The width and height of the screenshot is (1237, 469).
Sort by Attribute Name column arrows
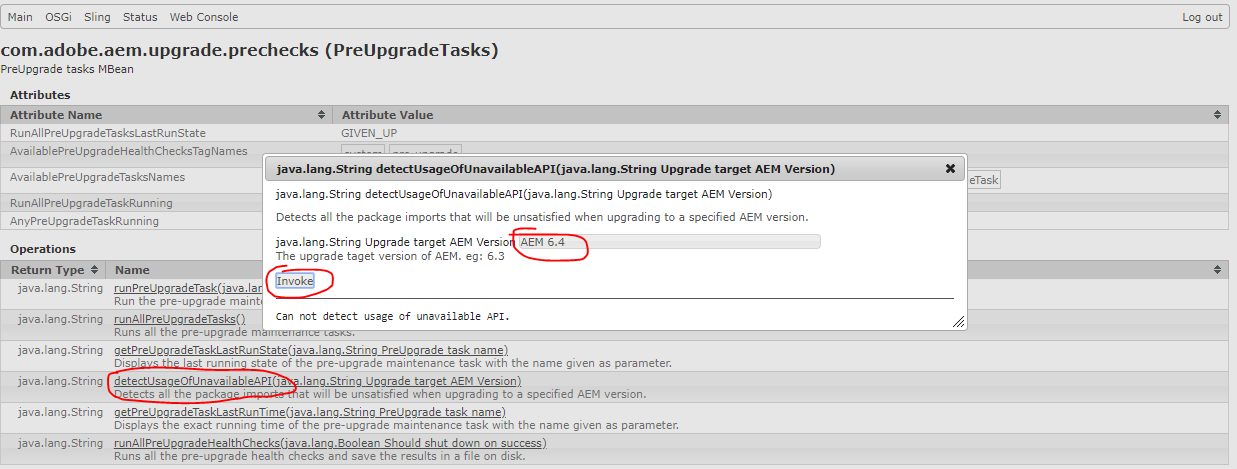(x=321, y=115)
